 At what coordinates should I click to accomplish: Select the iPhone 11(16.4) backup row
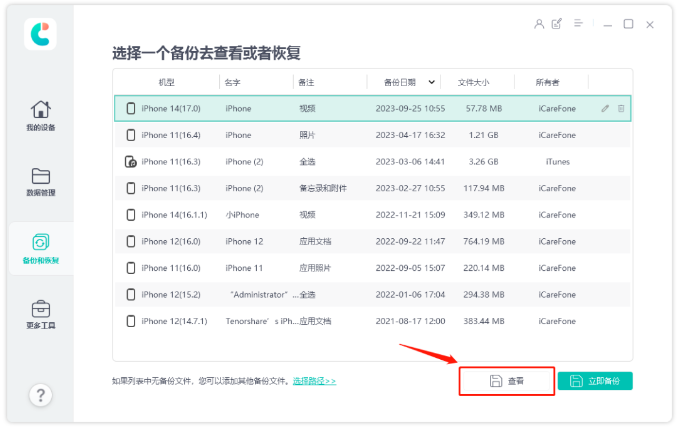[x=372, y=135]
